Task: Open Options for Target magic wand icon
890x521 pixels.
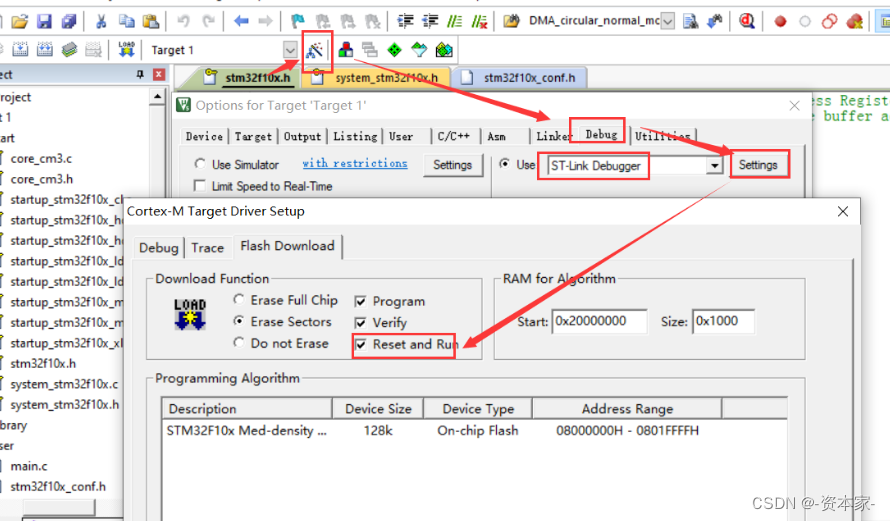Action: [x=314, y=51]
